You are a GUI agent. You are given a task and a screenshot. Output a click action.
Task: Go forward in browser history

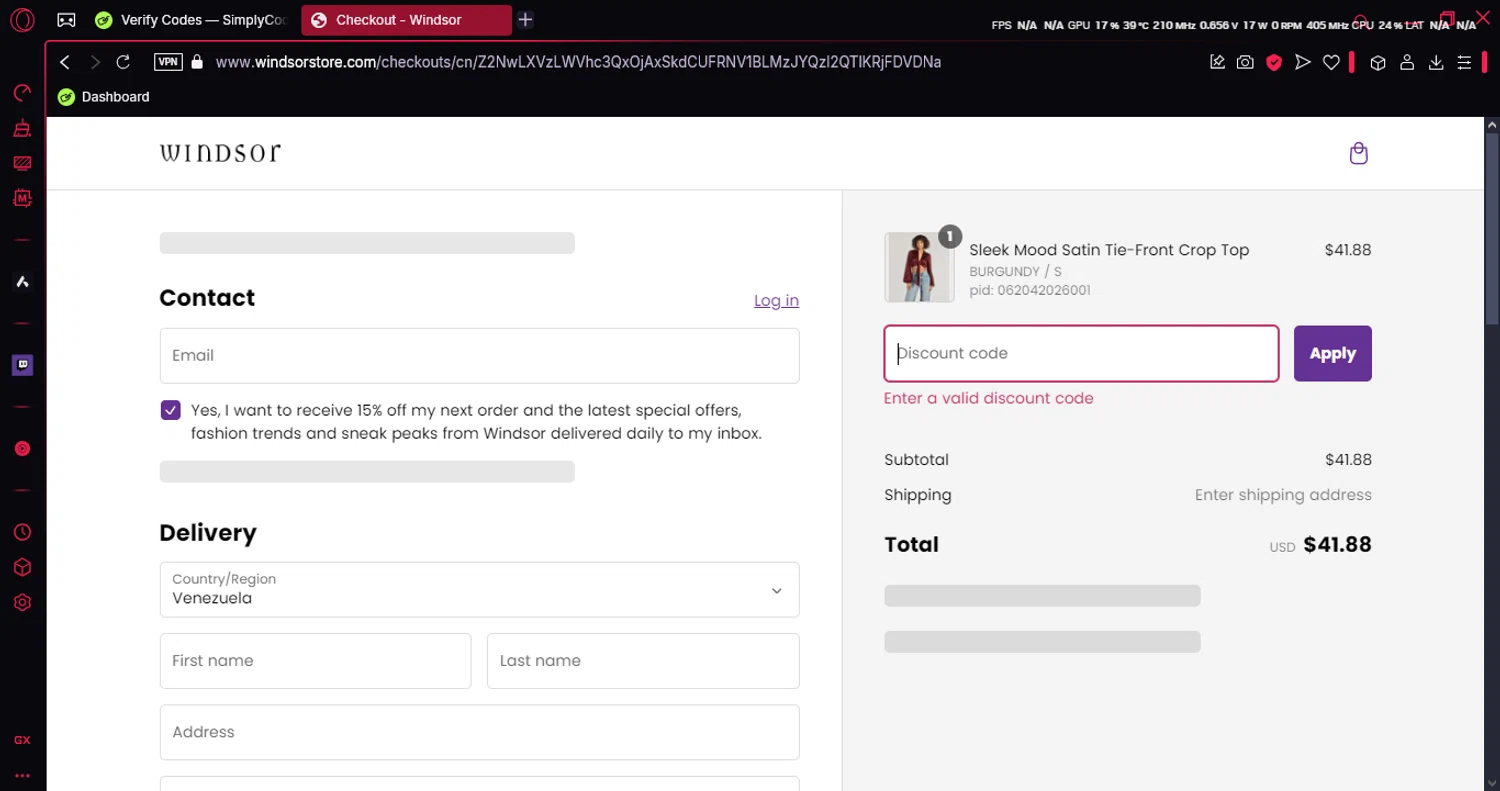(95, 62)
